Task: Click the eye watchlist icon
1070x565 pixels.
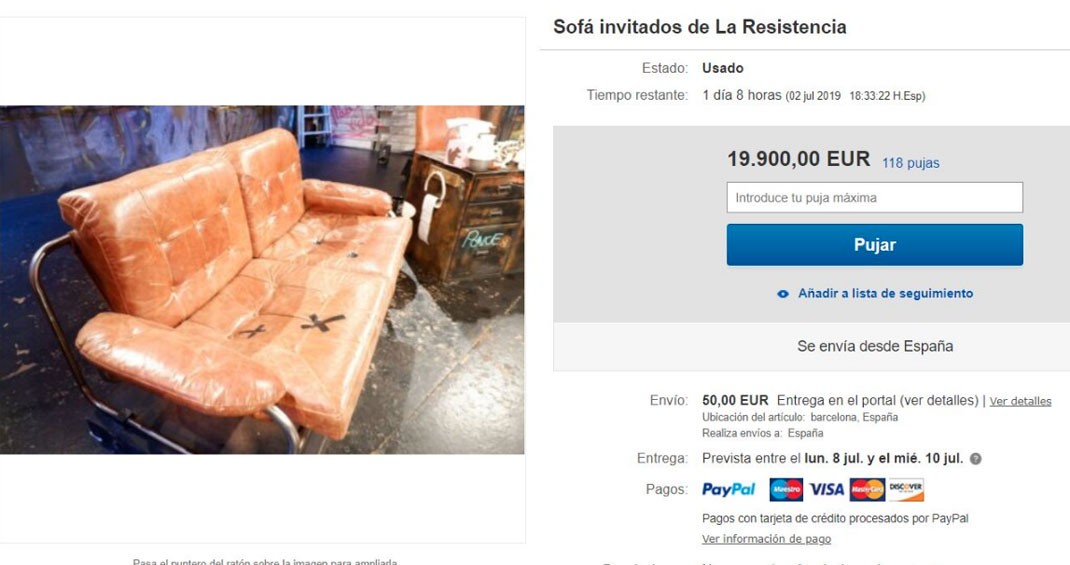Action: (783, 294)
